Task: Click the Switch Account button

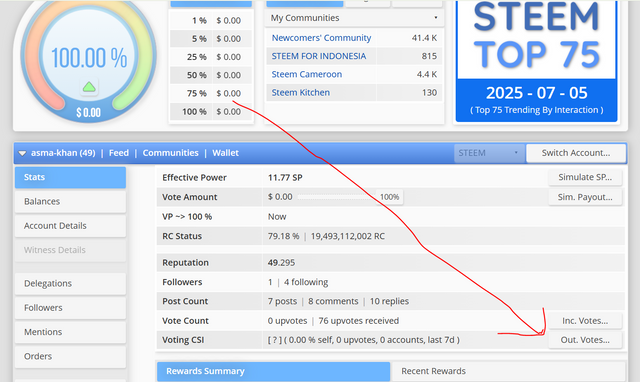Action: pyautogui.click(x=576, y=153)
